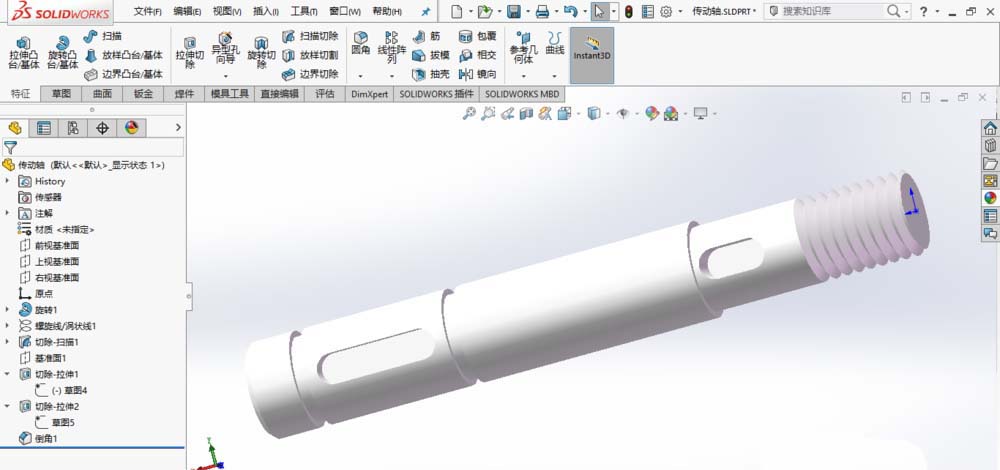
Task: Open the Appearances color ball in task pane
Action: (x=990, y=197)
